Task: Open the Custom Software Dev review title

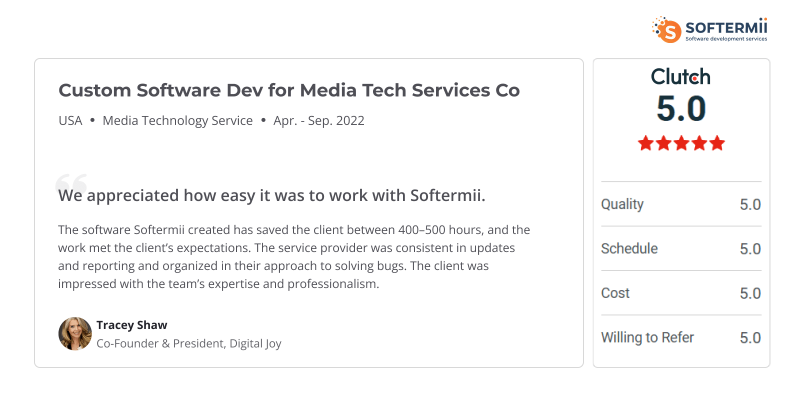Action: [289, 90]
